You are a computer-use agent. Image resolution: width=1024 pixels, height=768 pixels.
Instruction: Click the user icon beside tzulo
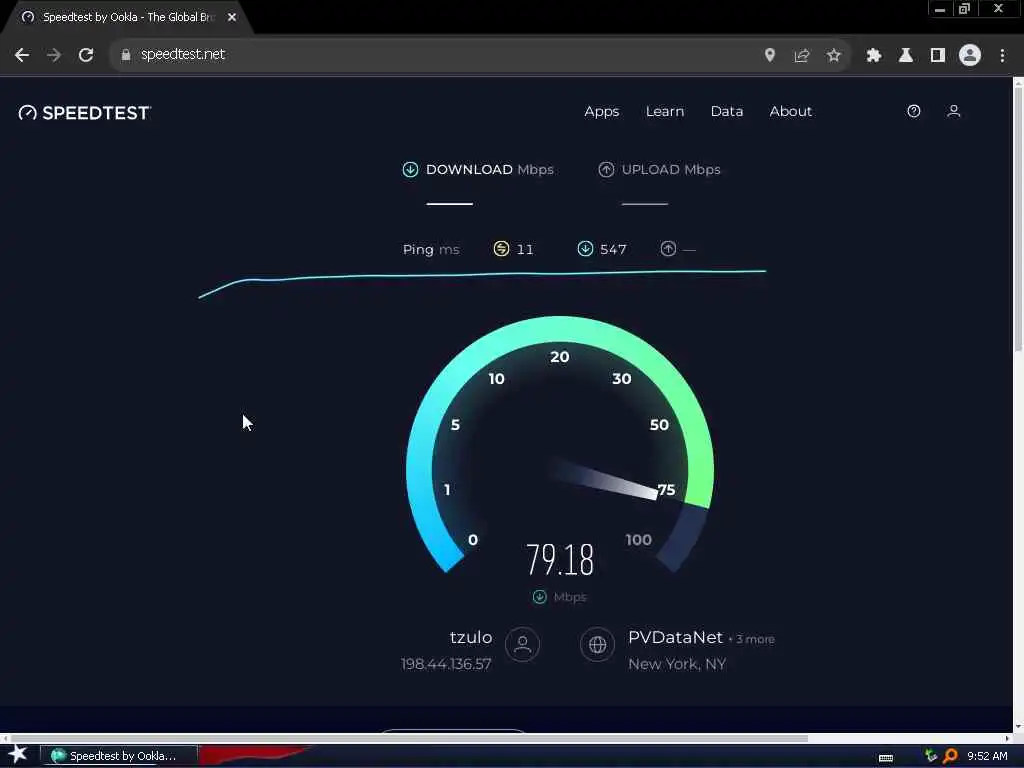click(x=522, y=645)
